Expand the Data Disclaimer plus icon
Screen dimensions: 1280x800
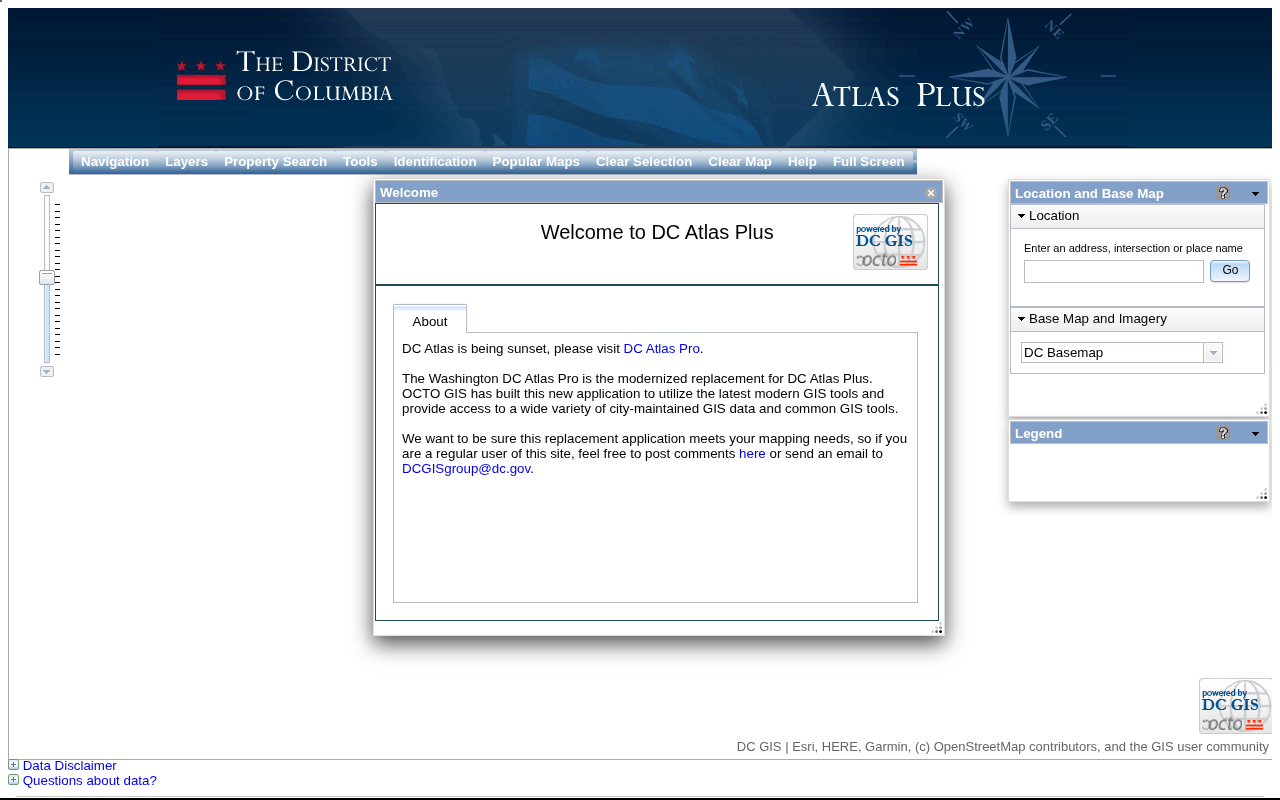pos(14,765)
